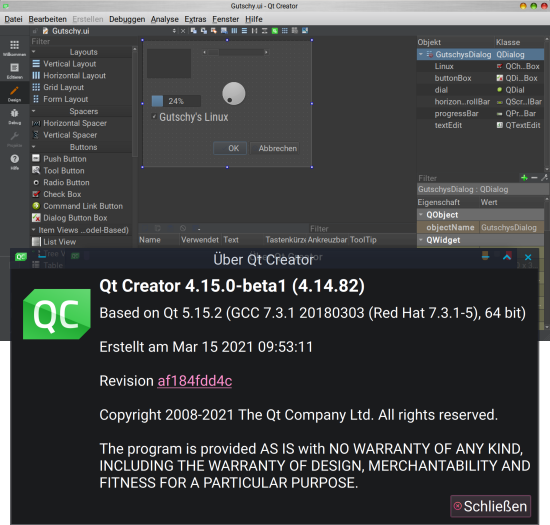This screenshot has height=525, width=550.
Task: Open the Hilfe menu
Action: pyautogui.click(x=254, y=19)
